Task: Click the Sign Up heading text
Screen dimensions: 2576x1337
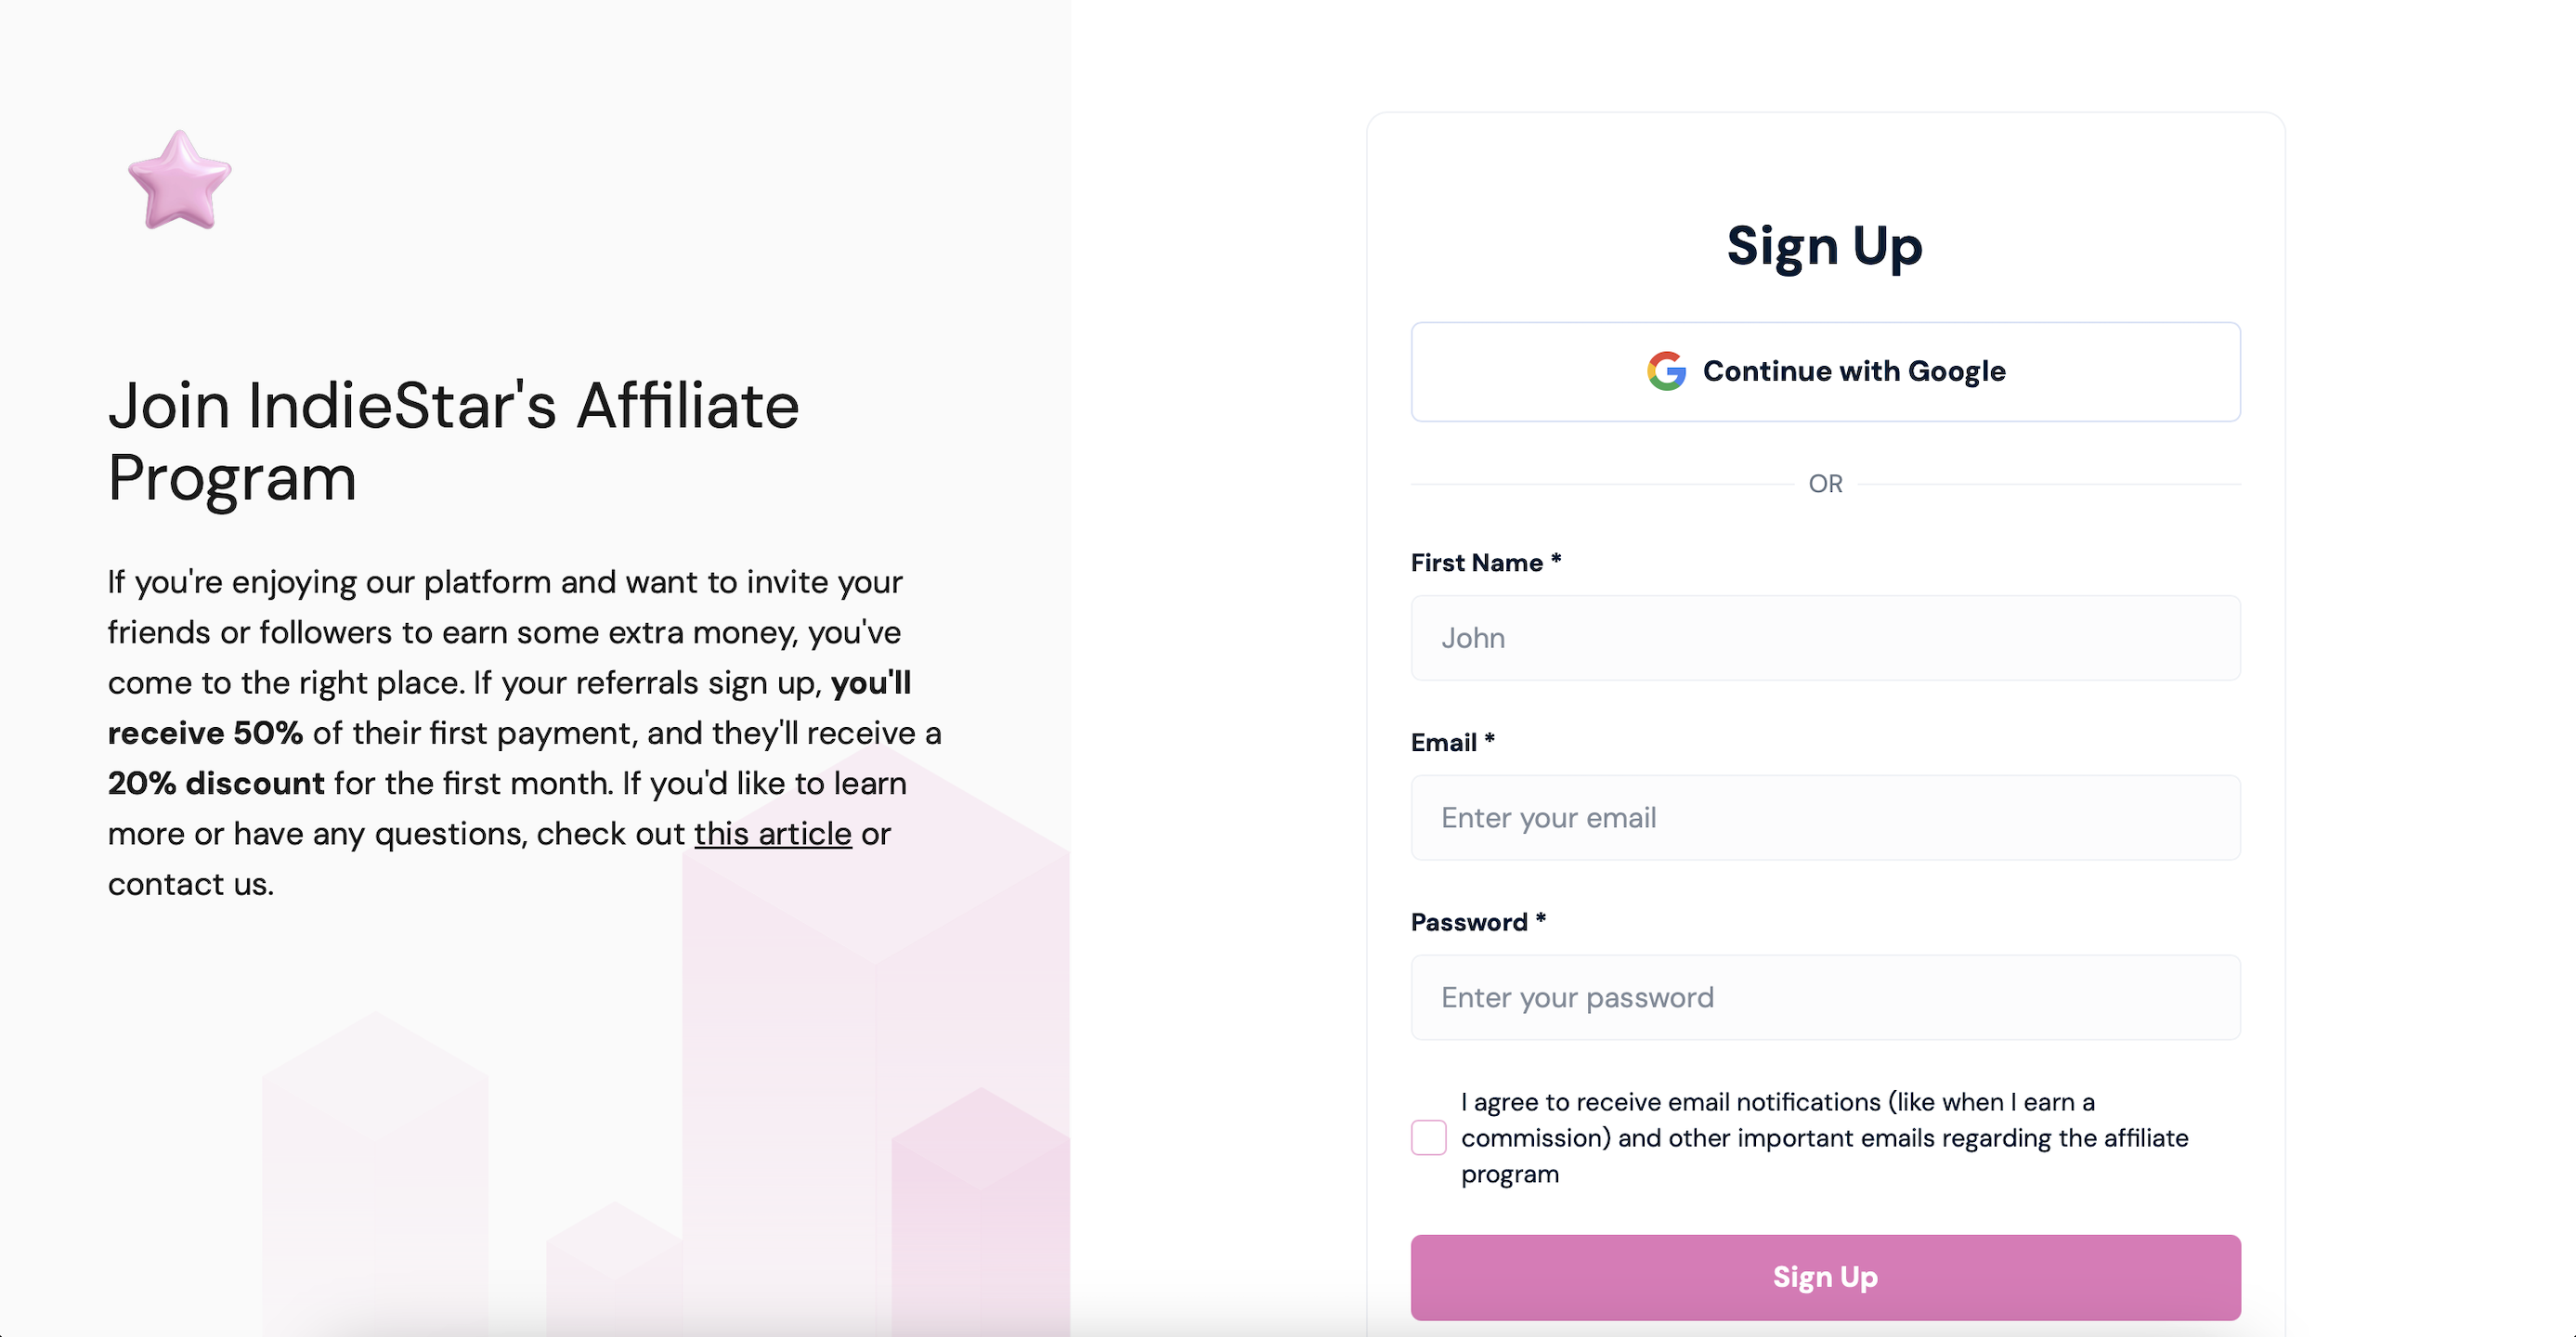Action: click(x=1824, y=246)
